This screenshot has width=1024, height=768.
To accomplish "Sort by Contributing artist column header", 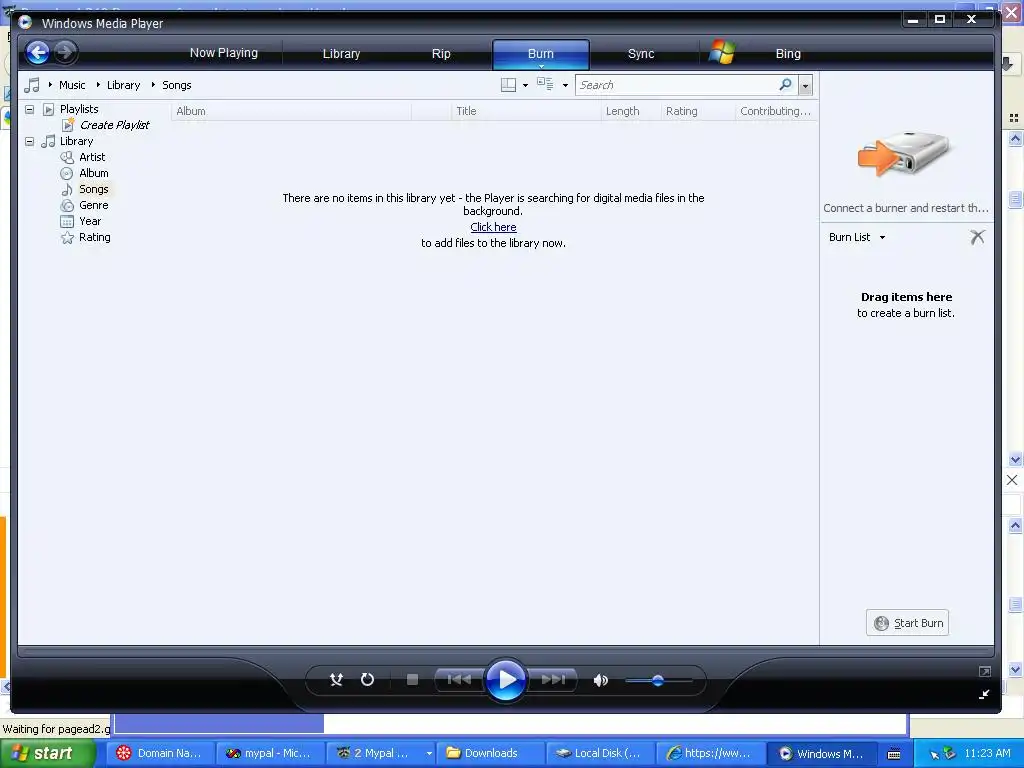I will pos(776,111).
